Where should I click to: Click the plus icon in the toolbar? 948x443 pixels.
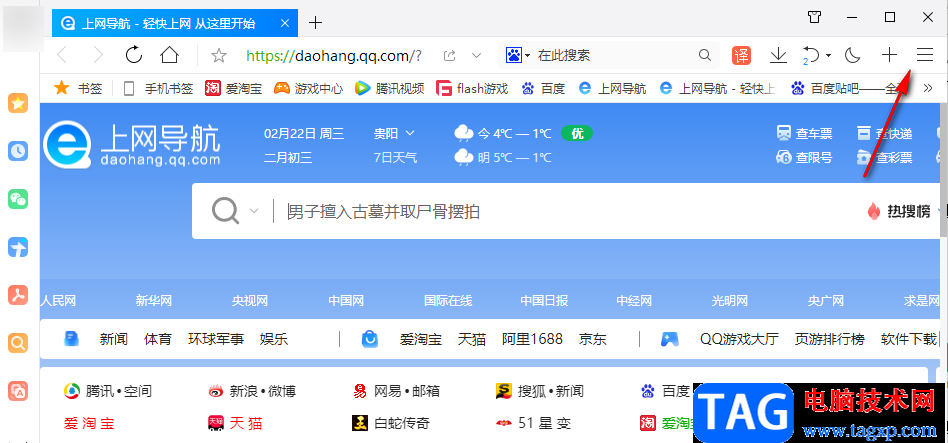889,56
